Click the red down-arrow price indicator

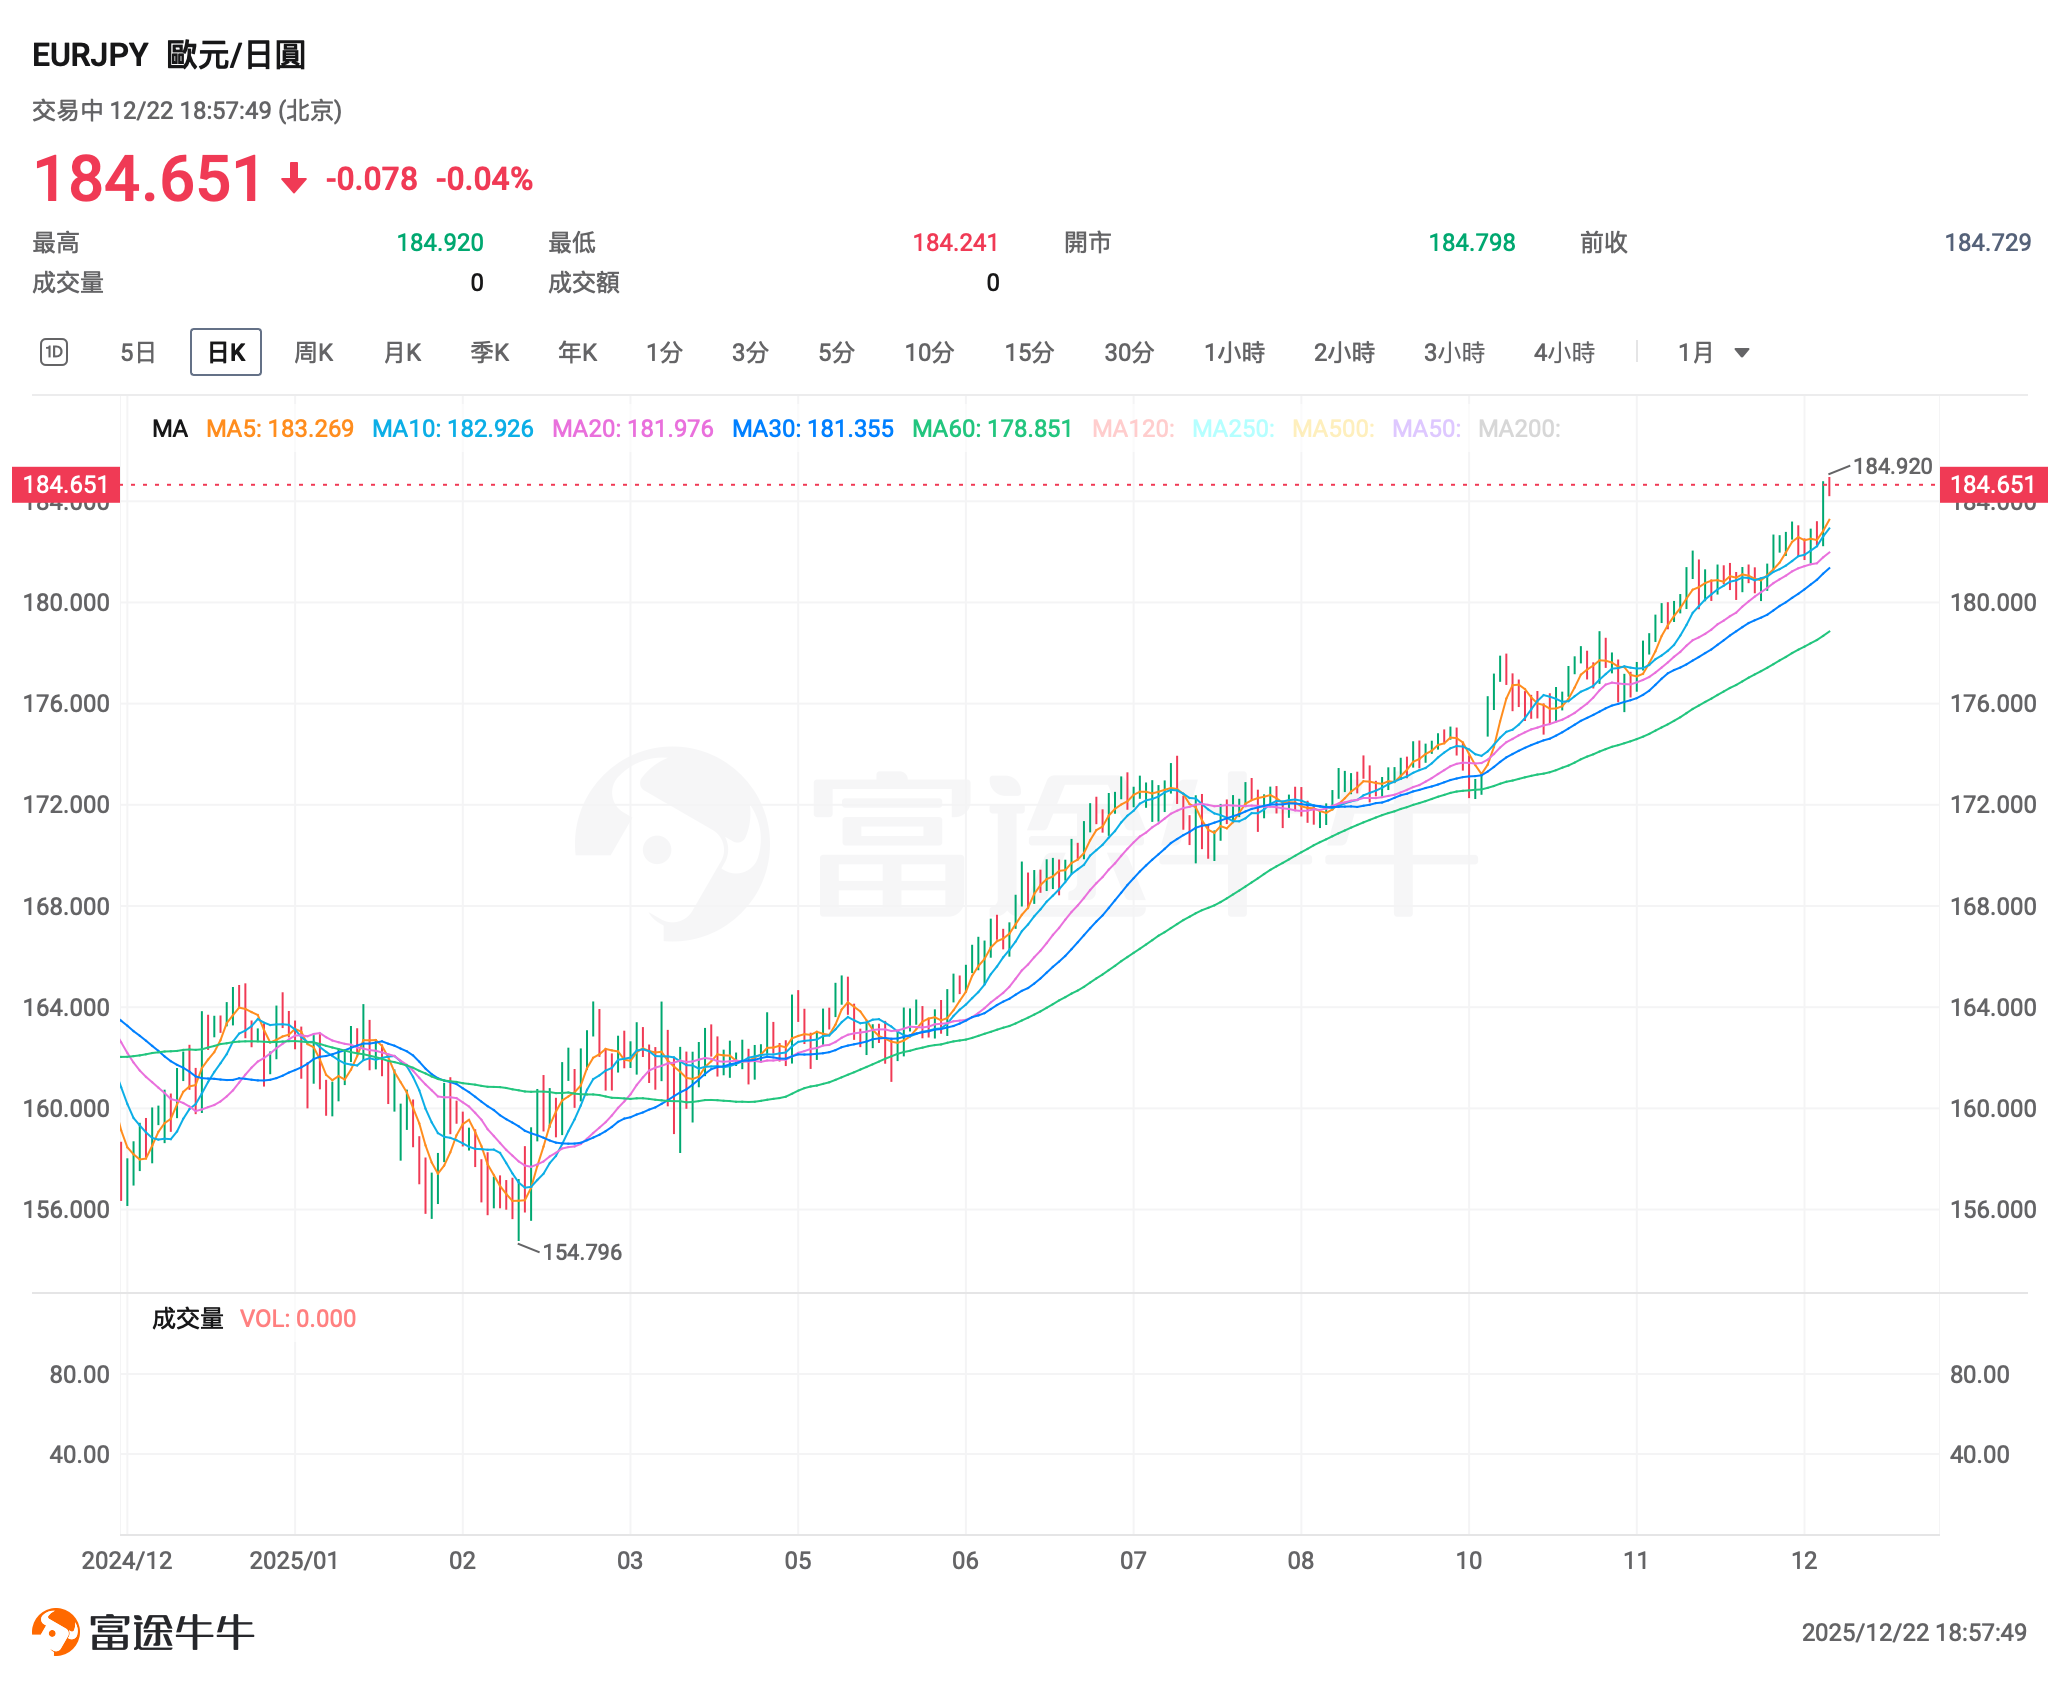point(293,179)
